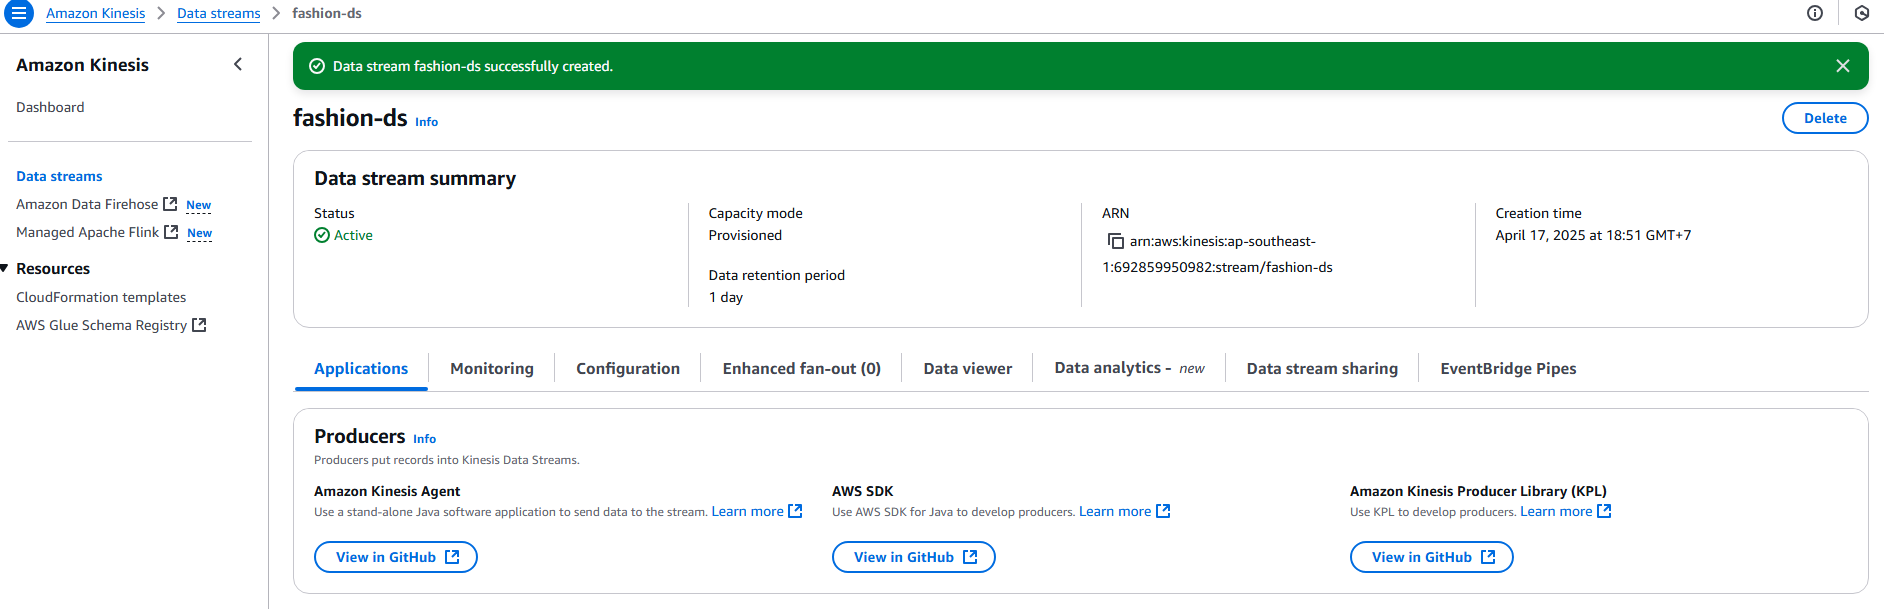Click Info link next to fashion-ds title
1884x609 pixels.
tap(427, 122)
